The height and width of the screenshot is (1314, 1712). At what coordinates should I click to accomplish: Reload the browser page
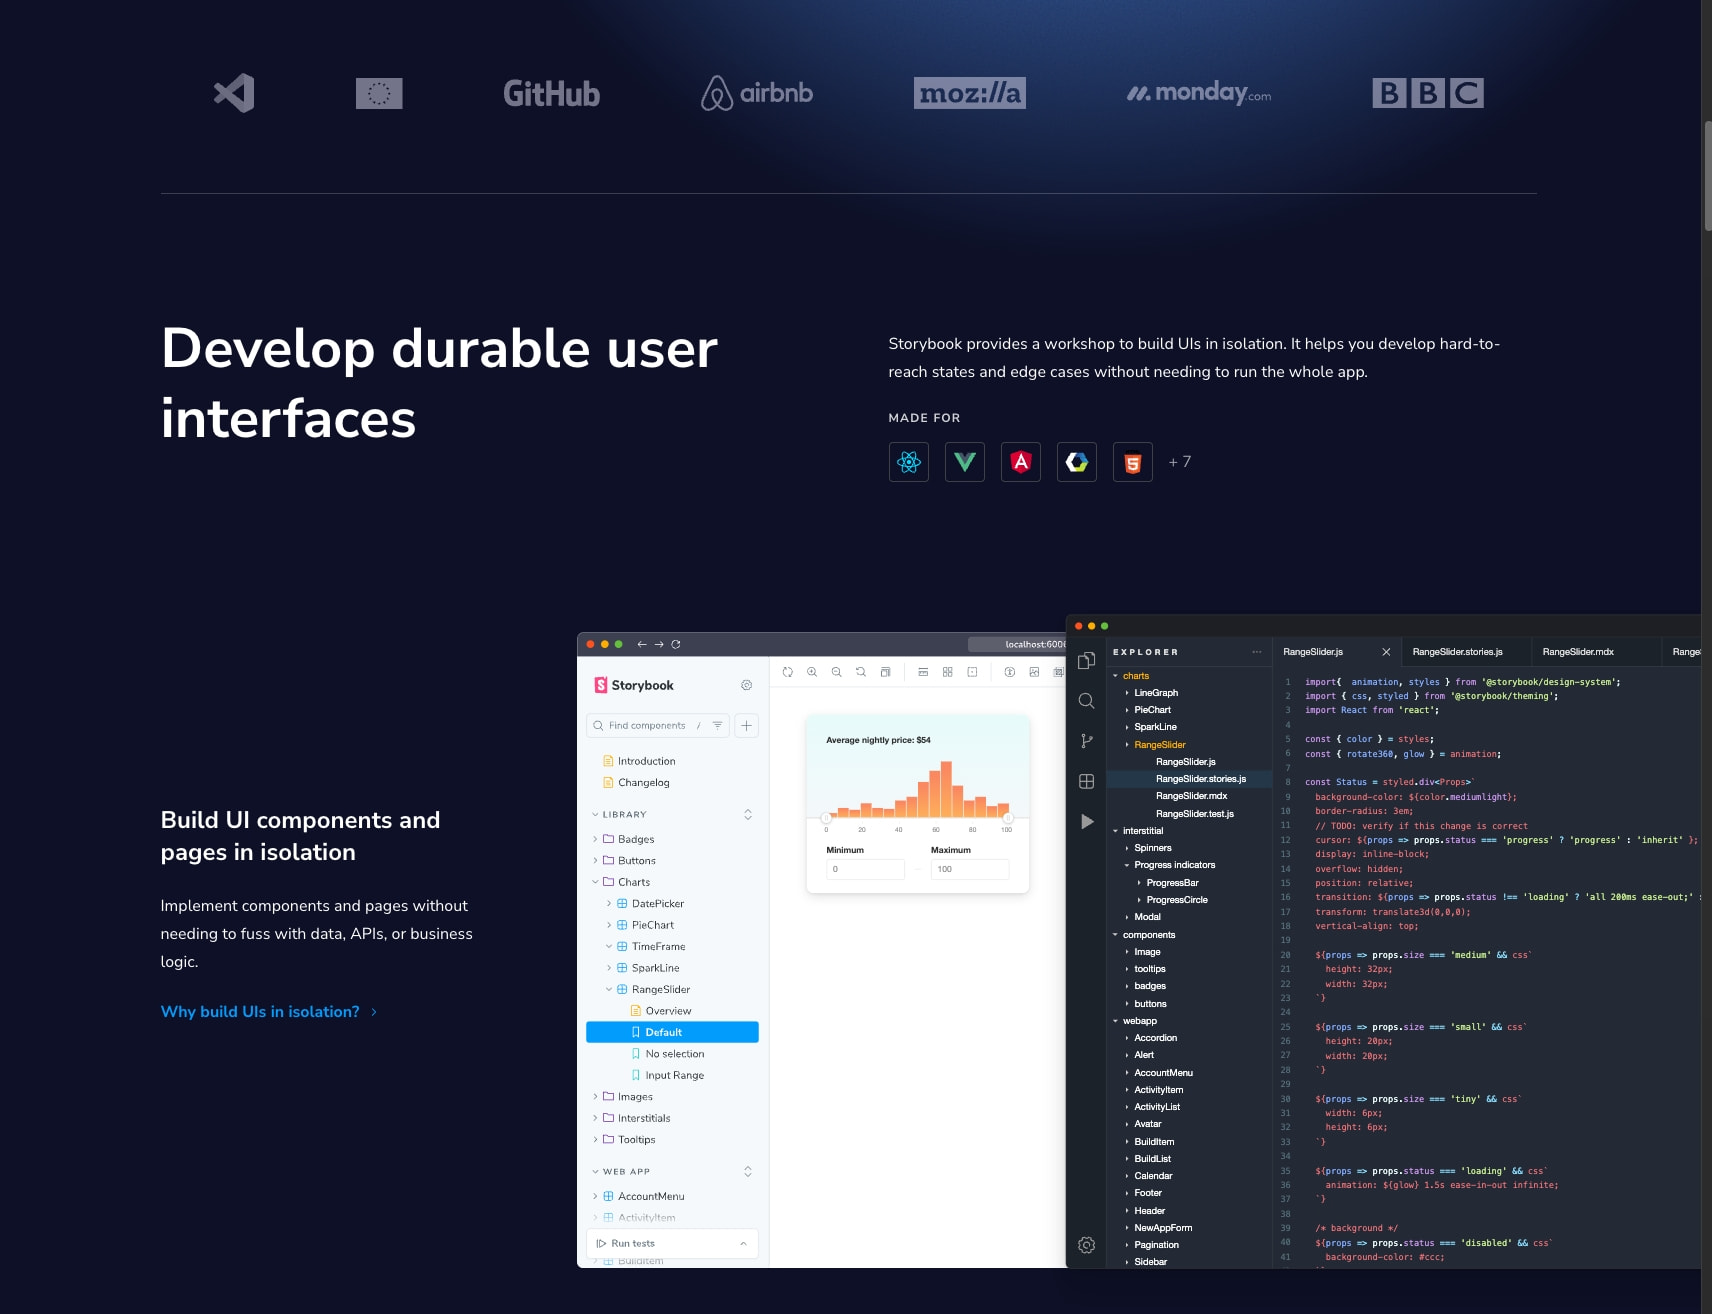tap(676, 645)
